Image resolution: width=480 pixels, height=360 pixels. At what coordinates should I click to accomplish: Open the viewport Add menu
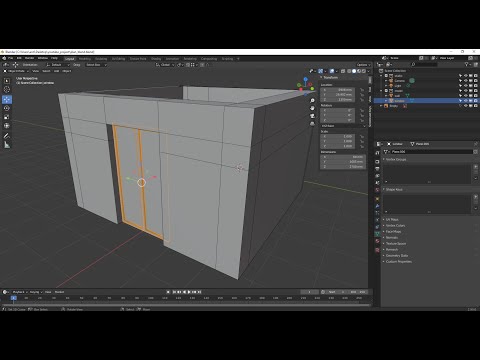56,71
